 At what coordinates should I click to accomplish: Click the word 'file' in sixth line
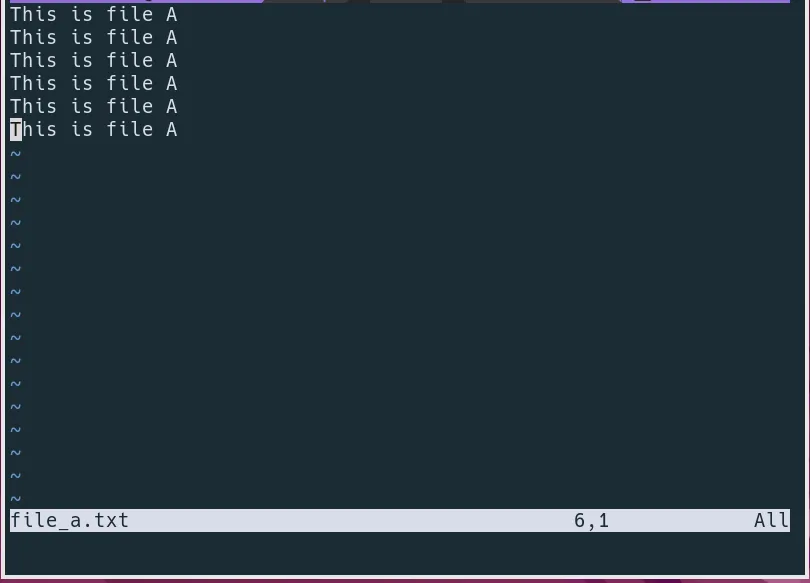(130, 129)
